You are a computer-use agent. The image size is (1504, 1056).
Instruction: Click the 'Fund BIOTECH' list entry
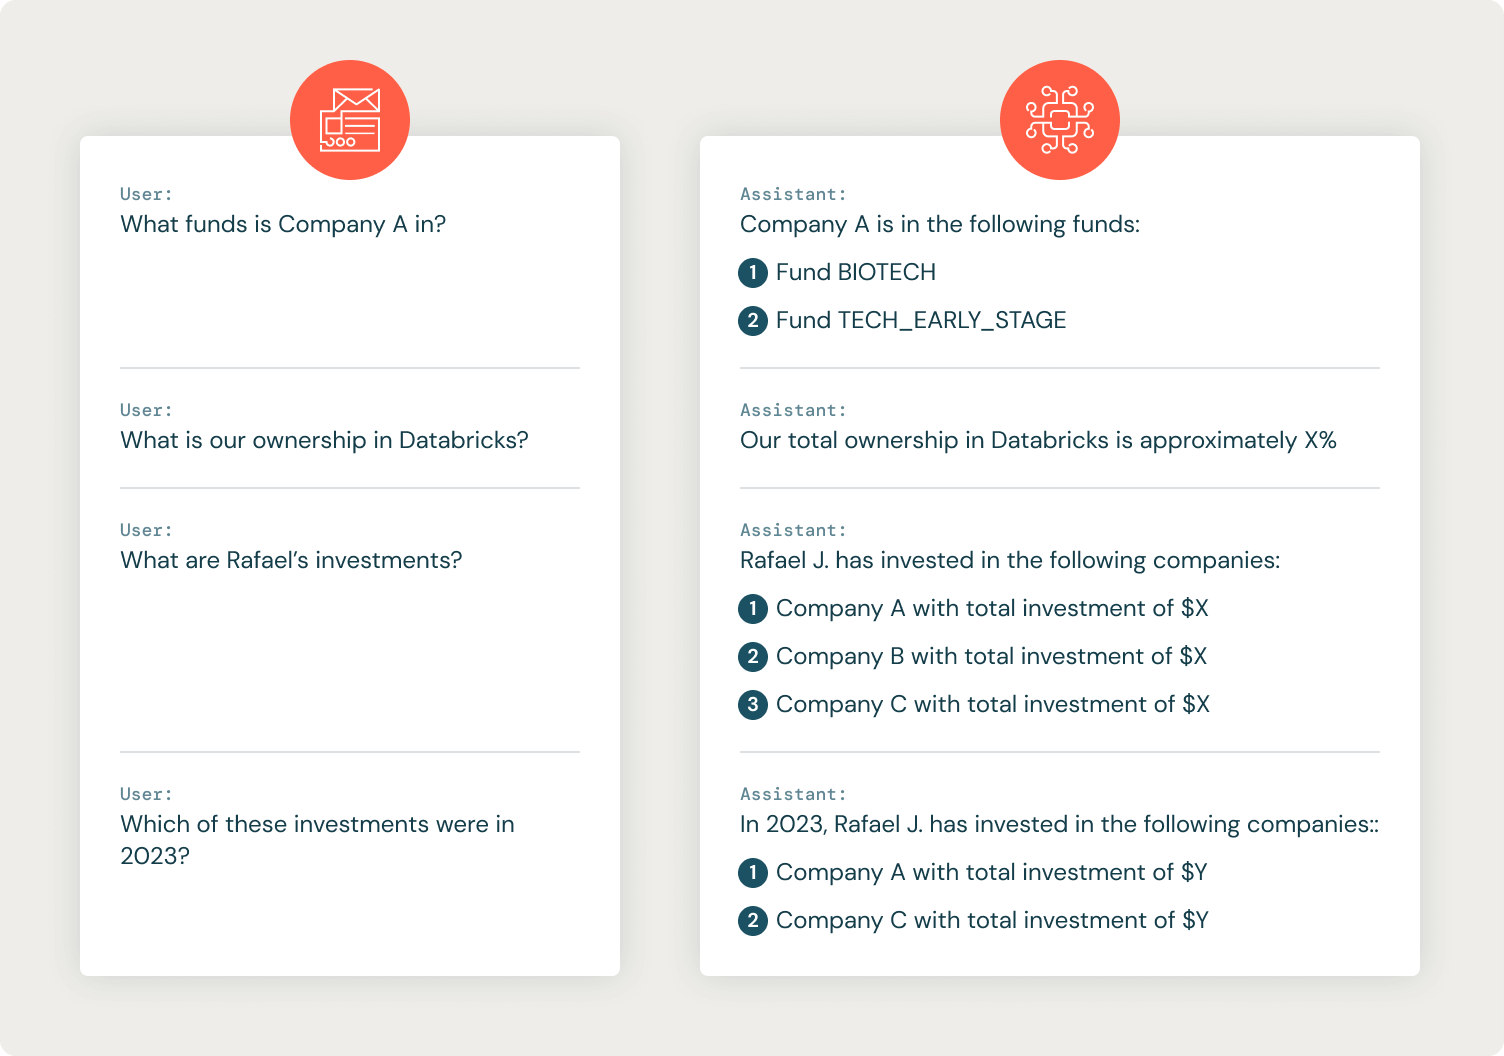click(x=856, y=272)
